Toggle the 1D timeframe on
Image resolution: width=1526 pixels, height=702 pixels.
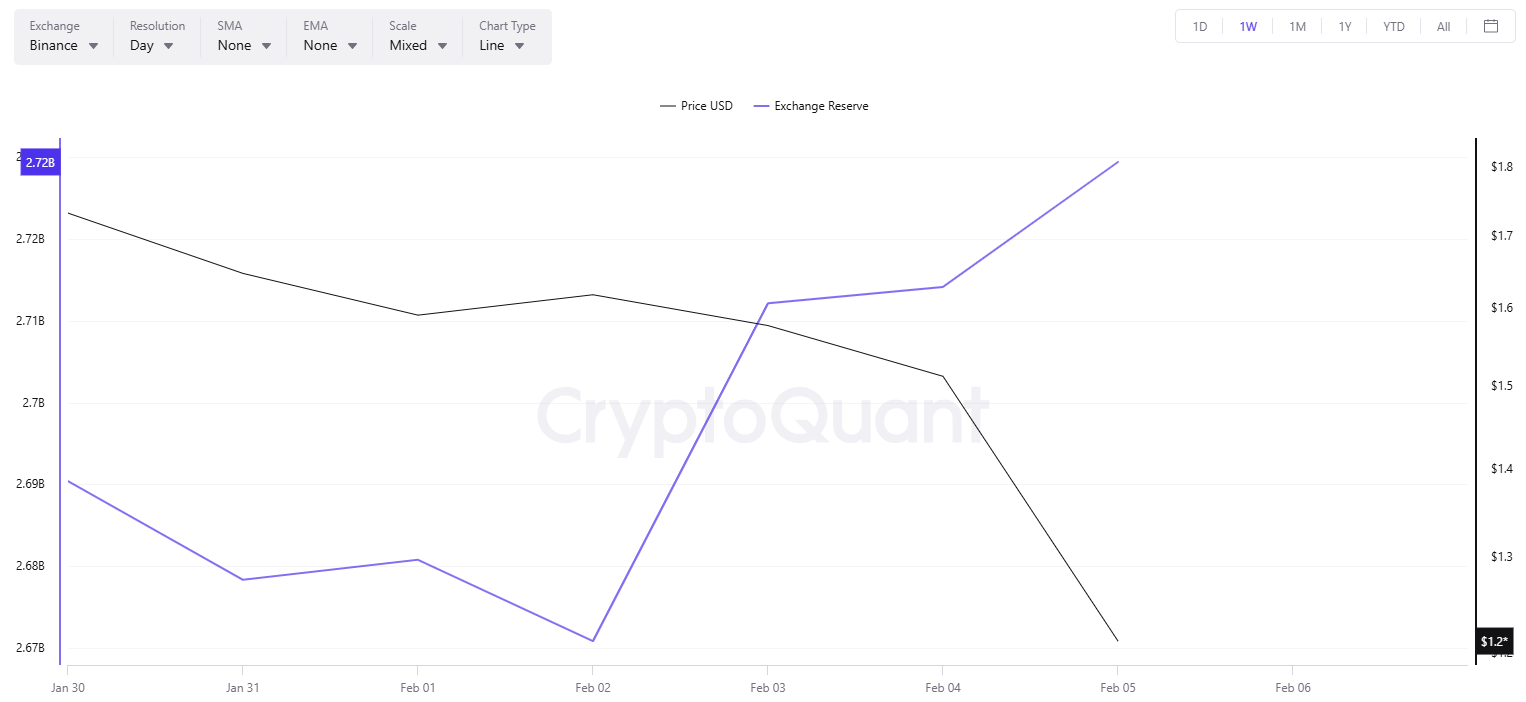point(1199,26)
